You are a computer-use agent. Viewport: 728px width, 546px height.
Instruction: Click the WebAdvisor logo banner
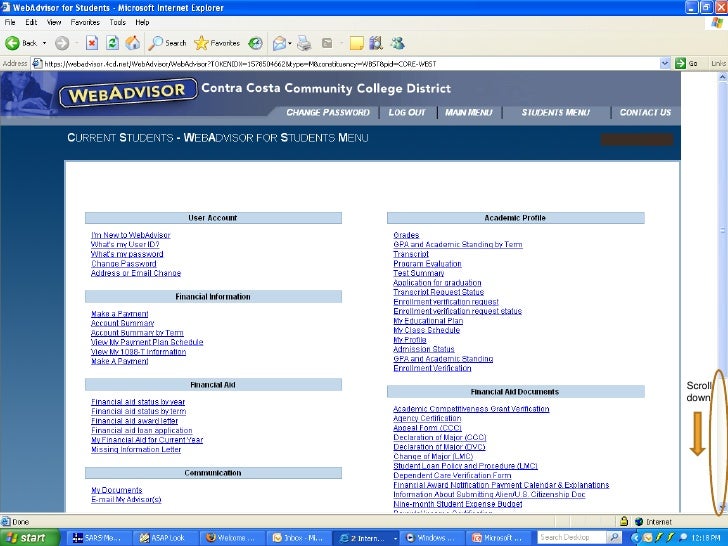(126, 94)
